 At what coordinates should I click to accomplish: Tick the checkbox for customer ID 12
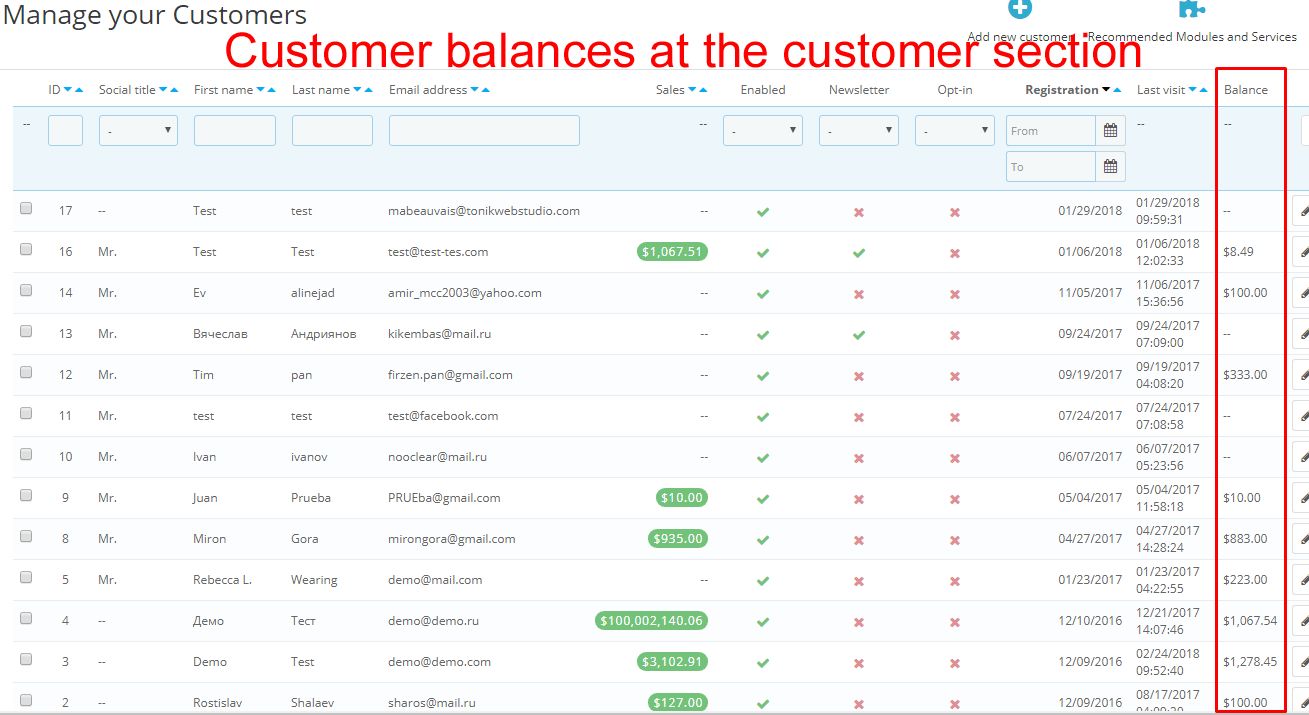point(26,373)
